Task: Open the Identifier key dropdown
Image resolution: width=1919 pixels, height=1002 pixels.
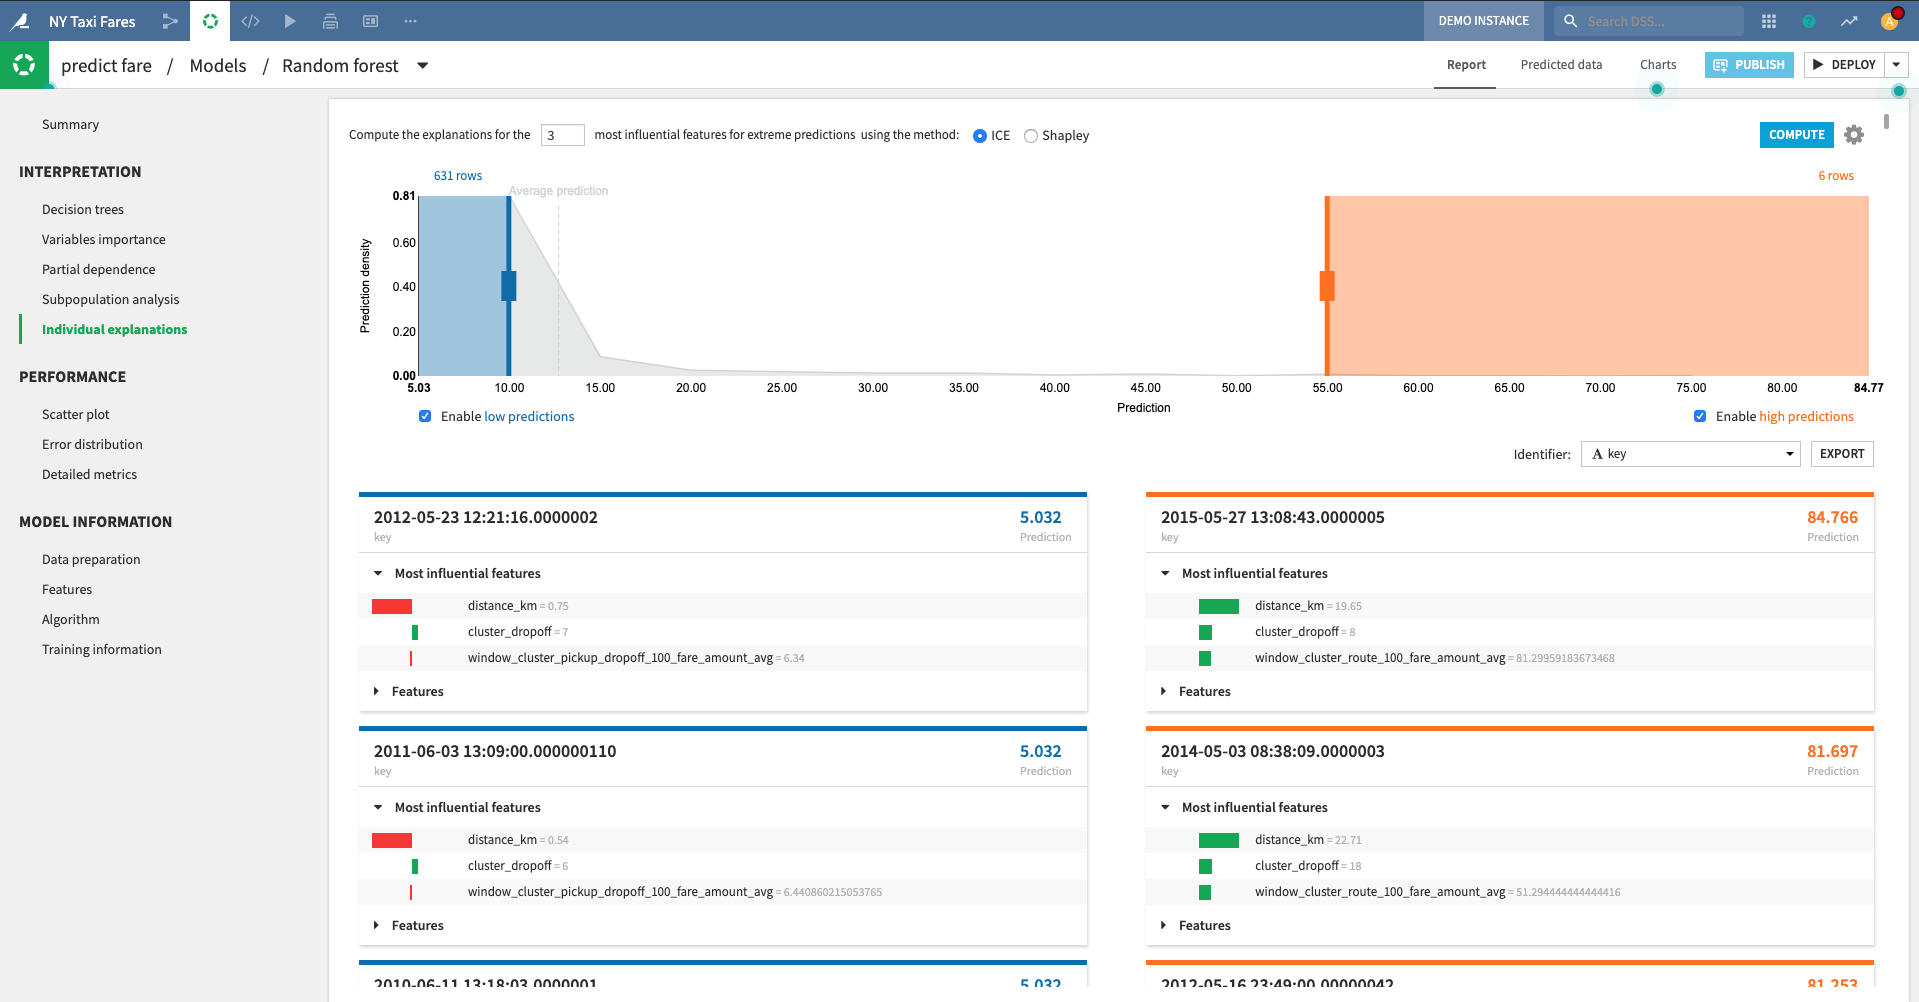Action: 1690,454
